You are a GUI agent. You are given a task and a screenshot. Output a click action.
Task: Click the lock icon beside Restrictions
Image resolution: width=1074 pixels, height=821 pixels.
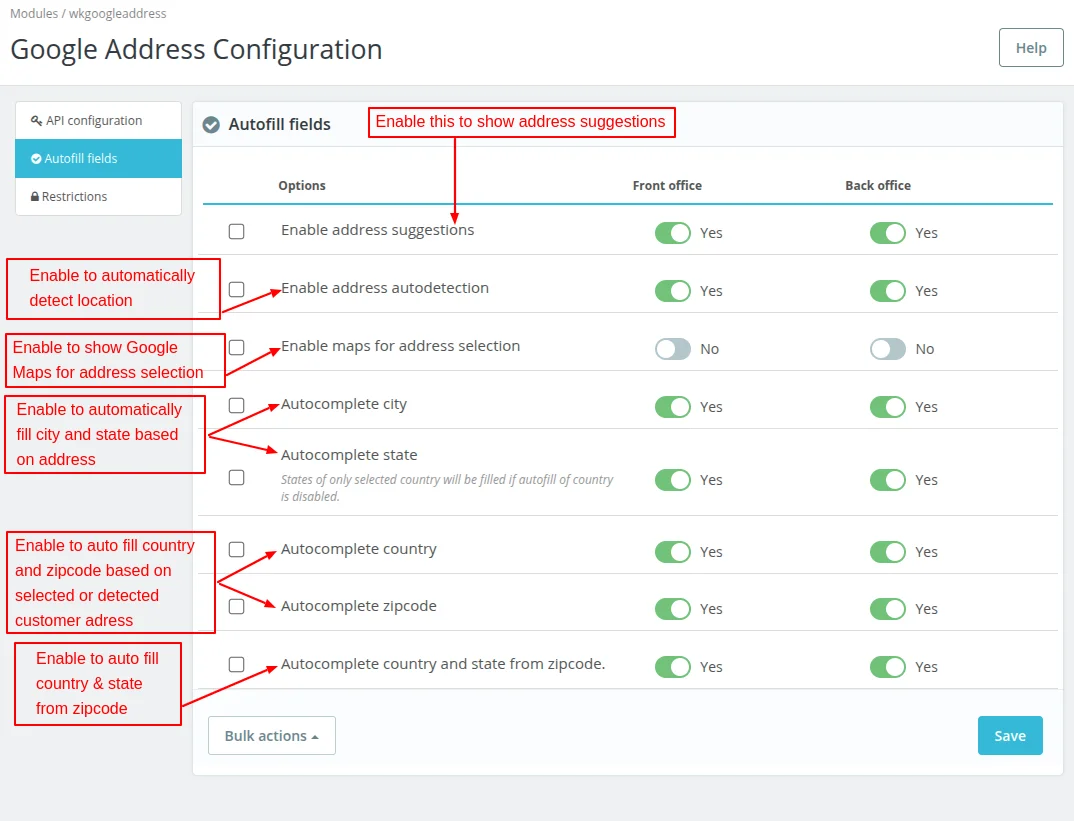click(x=35, y=197)
